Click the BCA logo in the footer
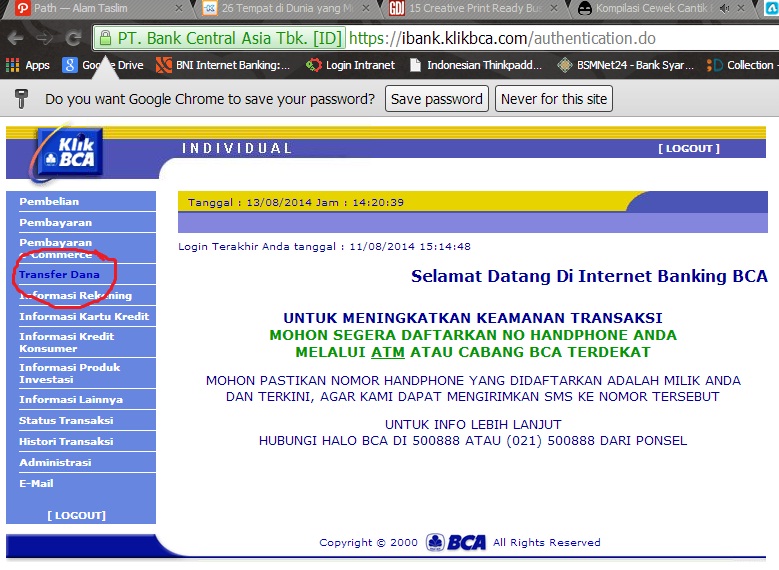The height and width of the screenshot is (570, 779). [456, 542]
